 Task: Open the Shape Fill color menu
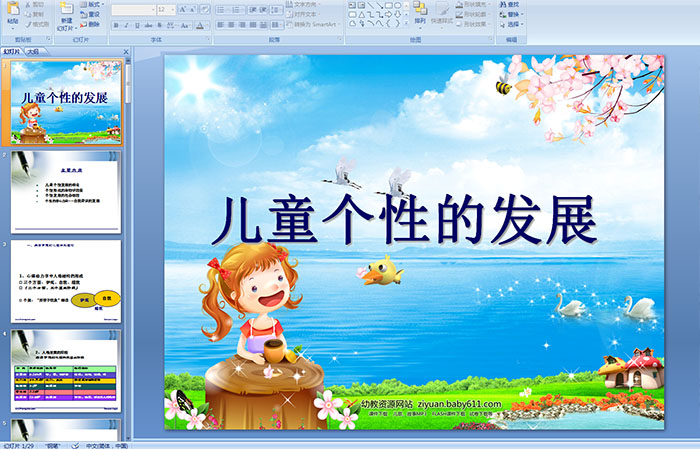coord(473,4)
